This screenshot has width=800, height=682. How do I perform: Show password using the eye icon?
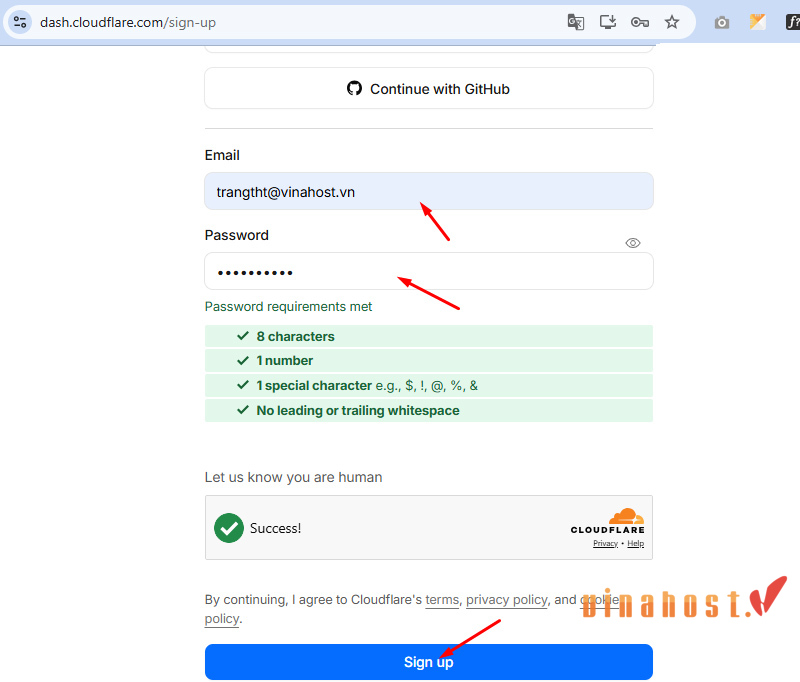pos(633,243)
